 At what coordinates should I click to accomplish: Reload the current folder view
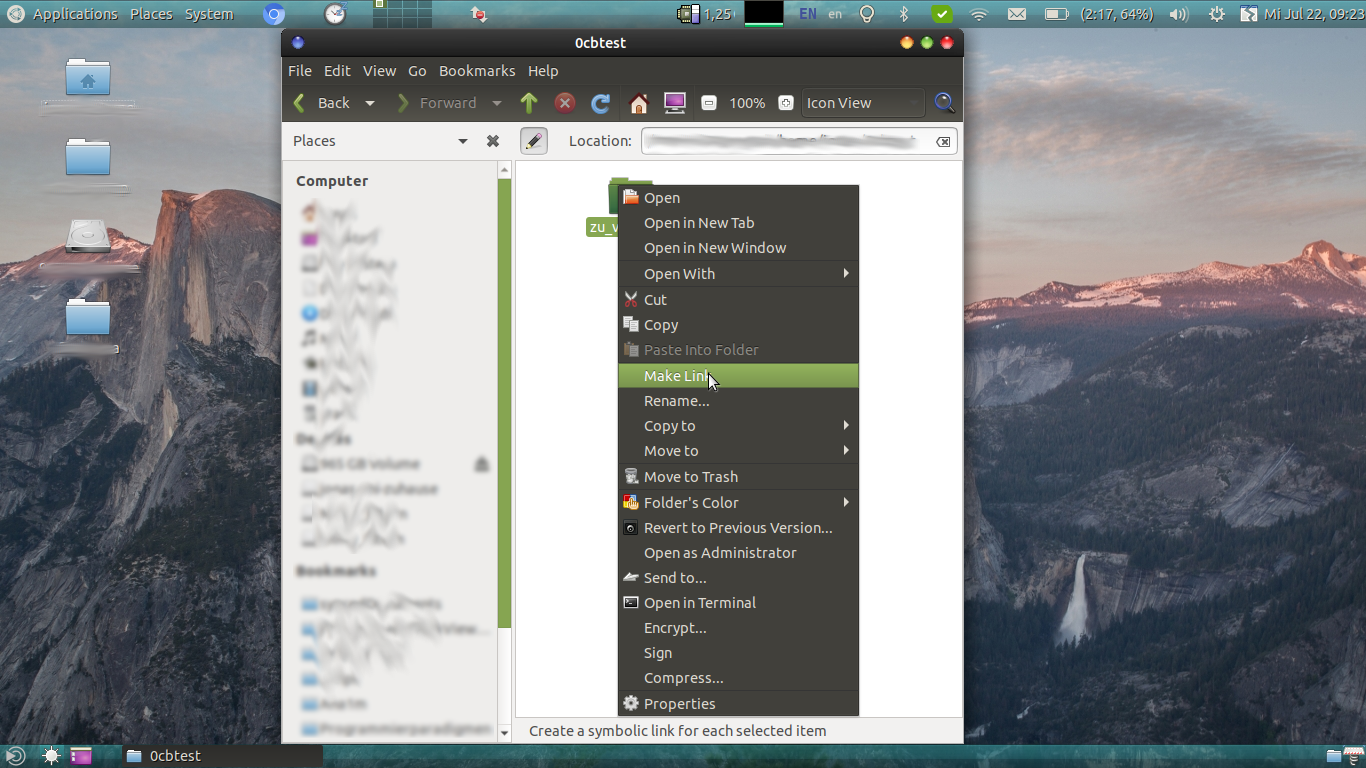pyautogui.click(x=600, y=102)
